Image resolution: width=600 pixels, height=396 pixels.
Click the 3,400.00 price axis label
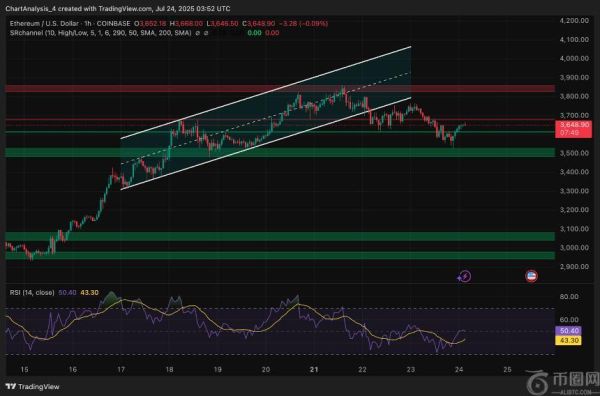[x=574, y=172]
